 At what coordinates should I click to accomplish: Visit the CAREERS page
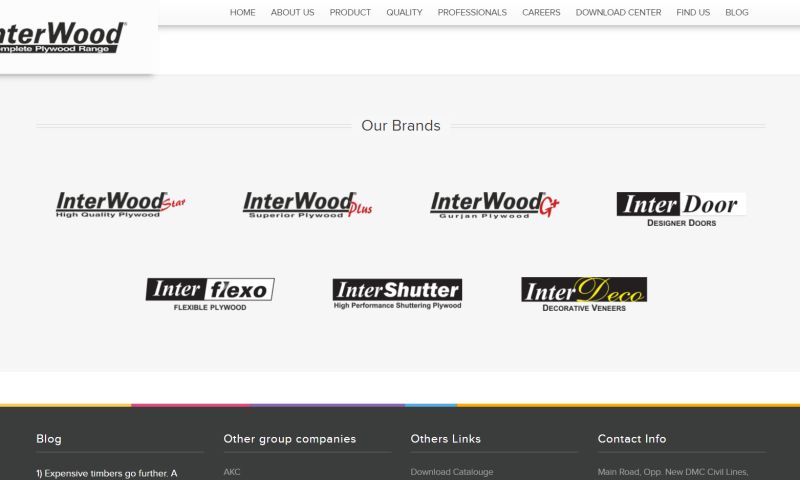[x=541, y=13]
